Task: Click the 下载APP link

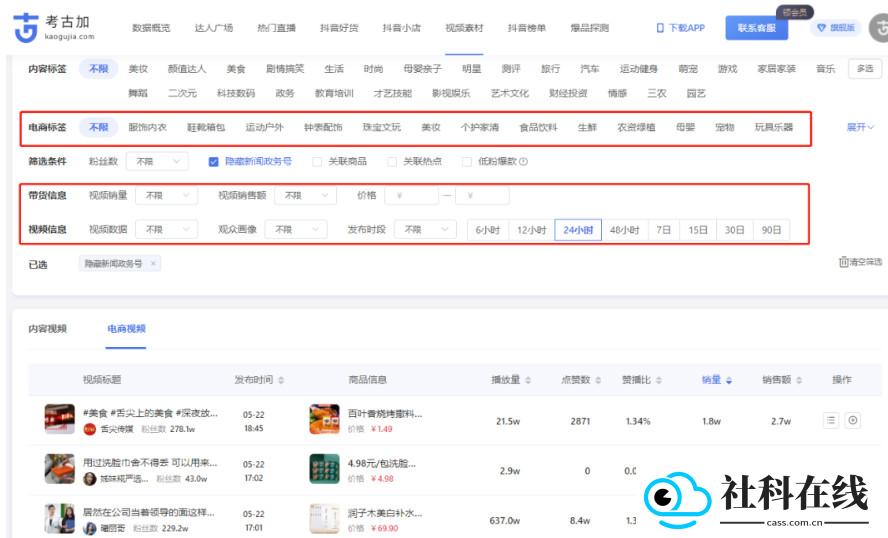Action: pos(686,28)
